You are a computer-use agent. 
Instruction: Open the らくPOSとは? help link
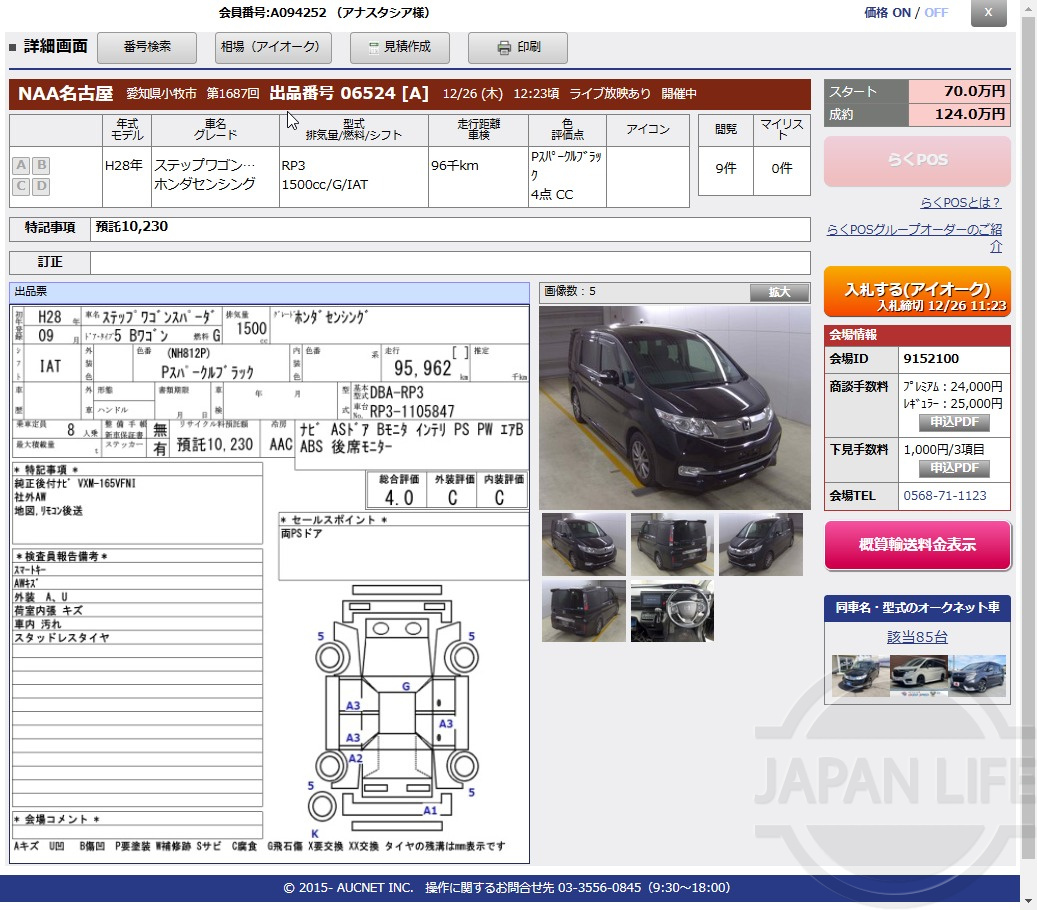click(958, 203)
